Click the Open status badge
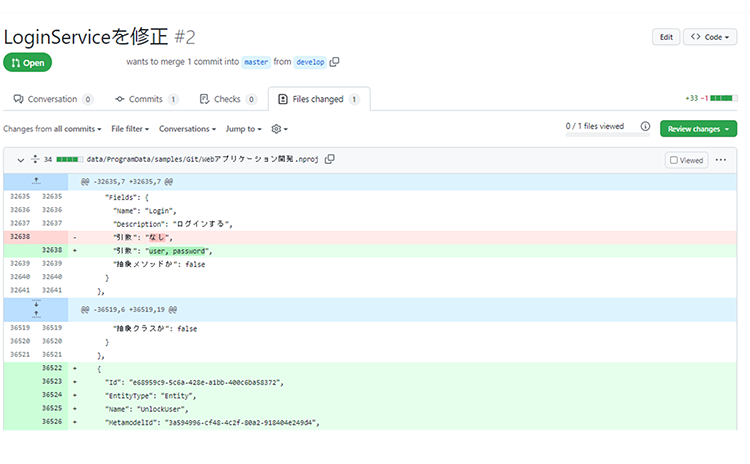Viewport: 750px width, 464px height. [27, 63]
